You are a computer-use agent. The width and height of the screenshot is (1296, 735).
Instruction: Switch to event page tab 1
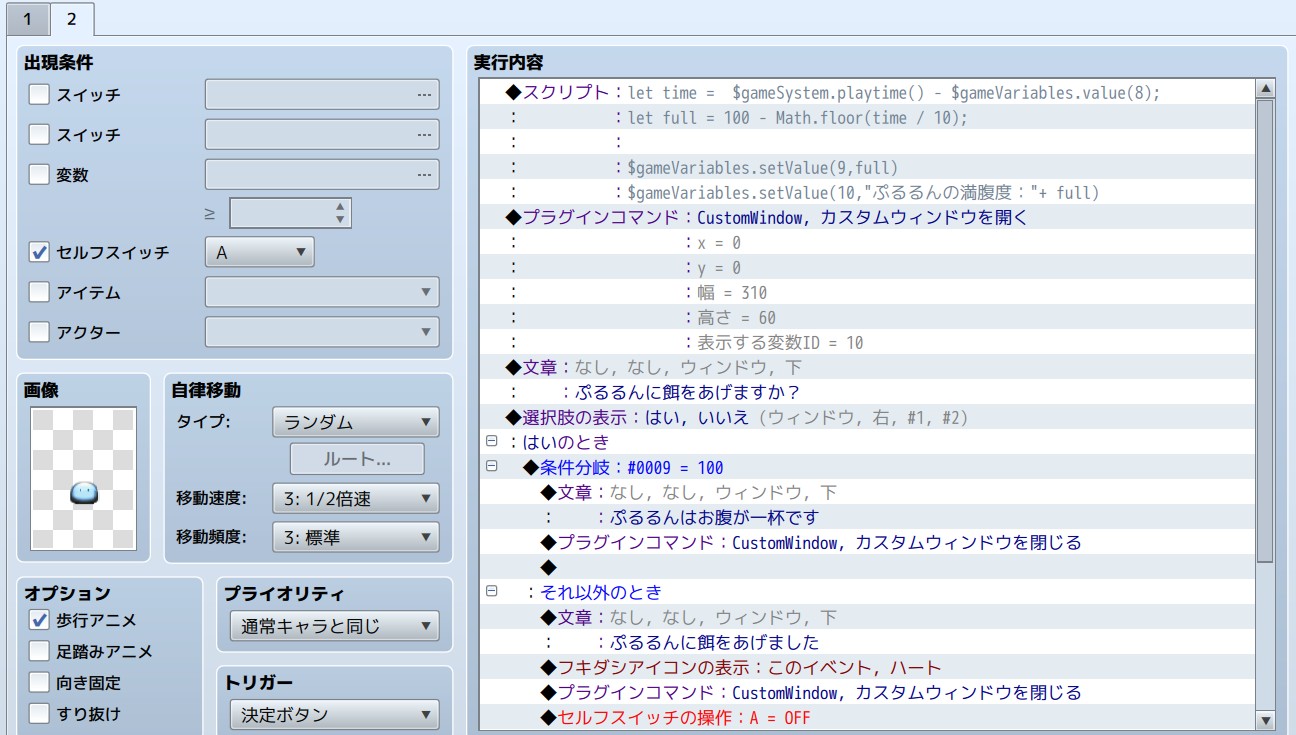click(27, 18)
